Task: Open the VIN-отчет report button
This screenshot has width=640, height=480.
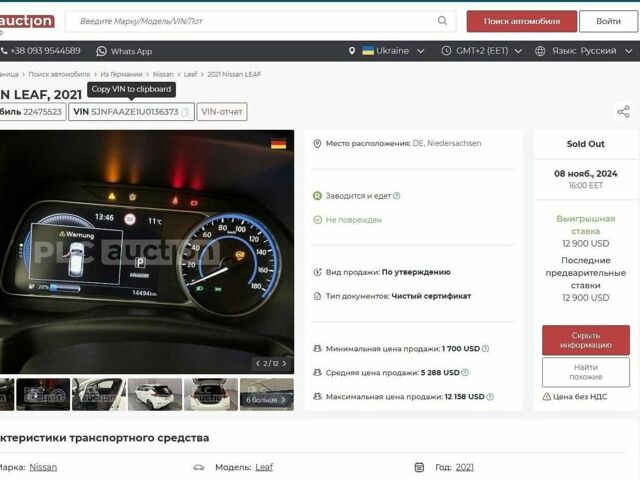Action: [x=222, y=112]
